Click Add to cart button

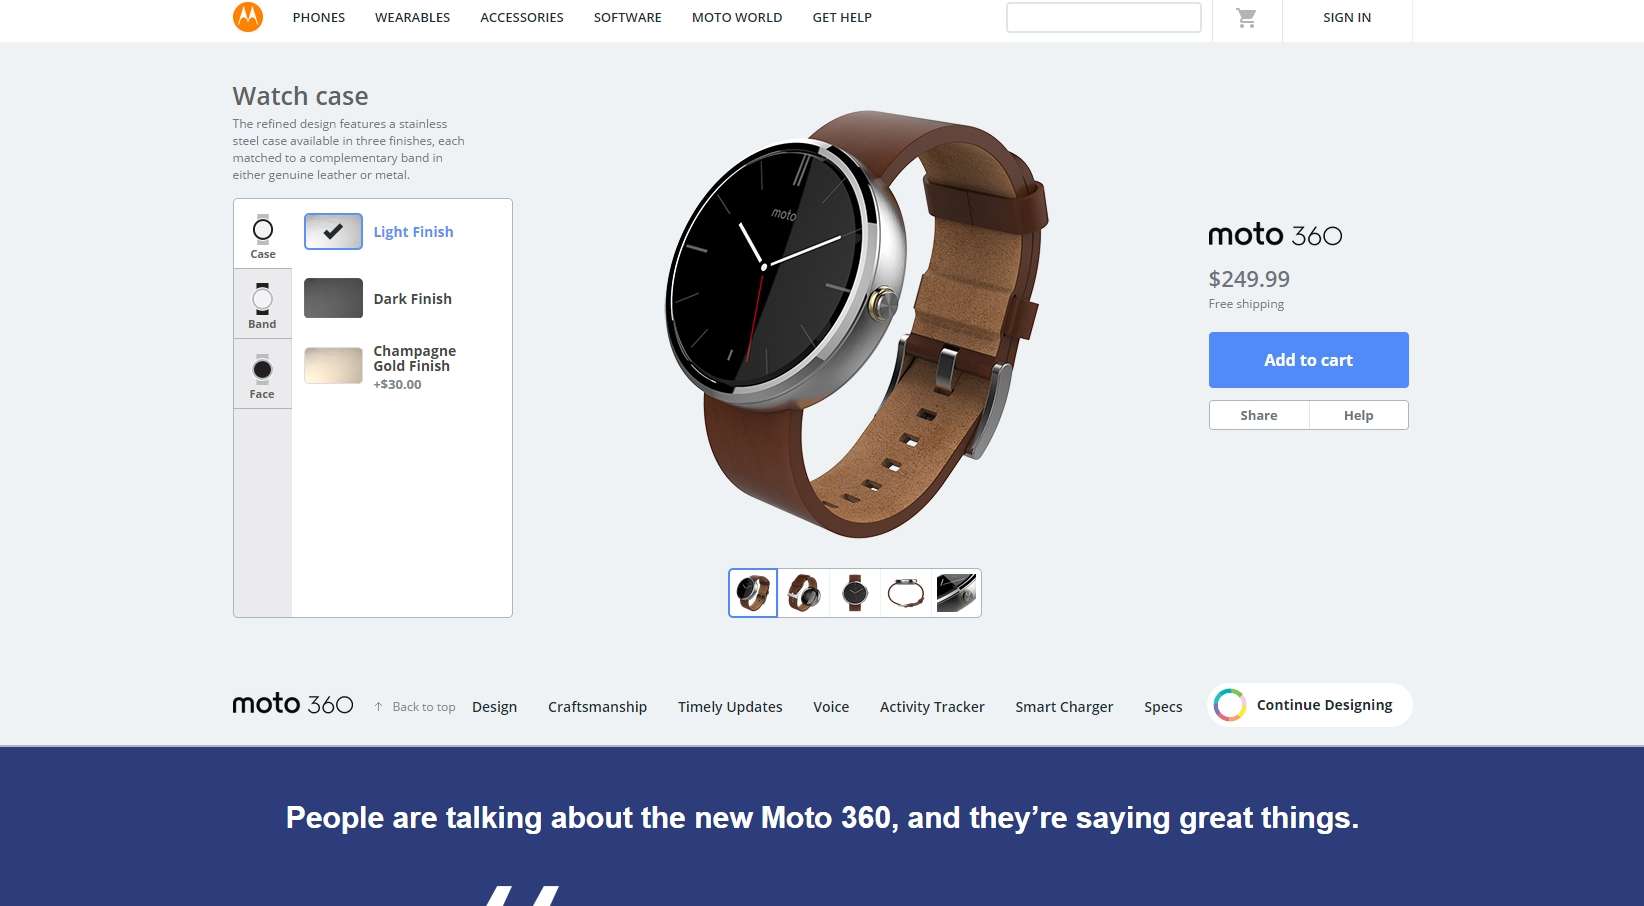pyautogui.click(x=1308, y=360)
